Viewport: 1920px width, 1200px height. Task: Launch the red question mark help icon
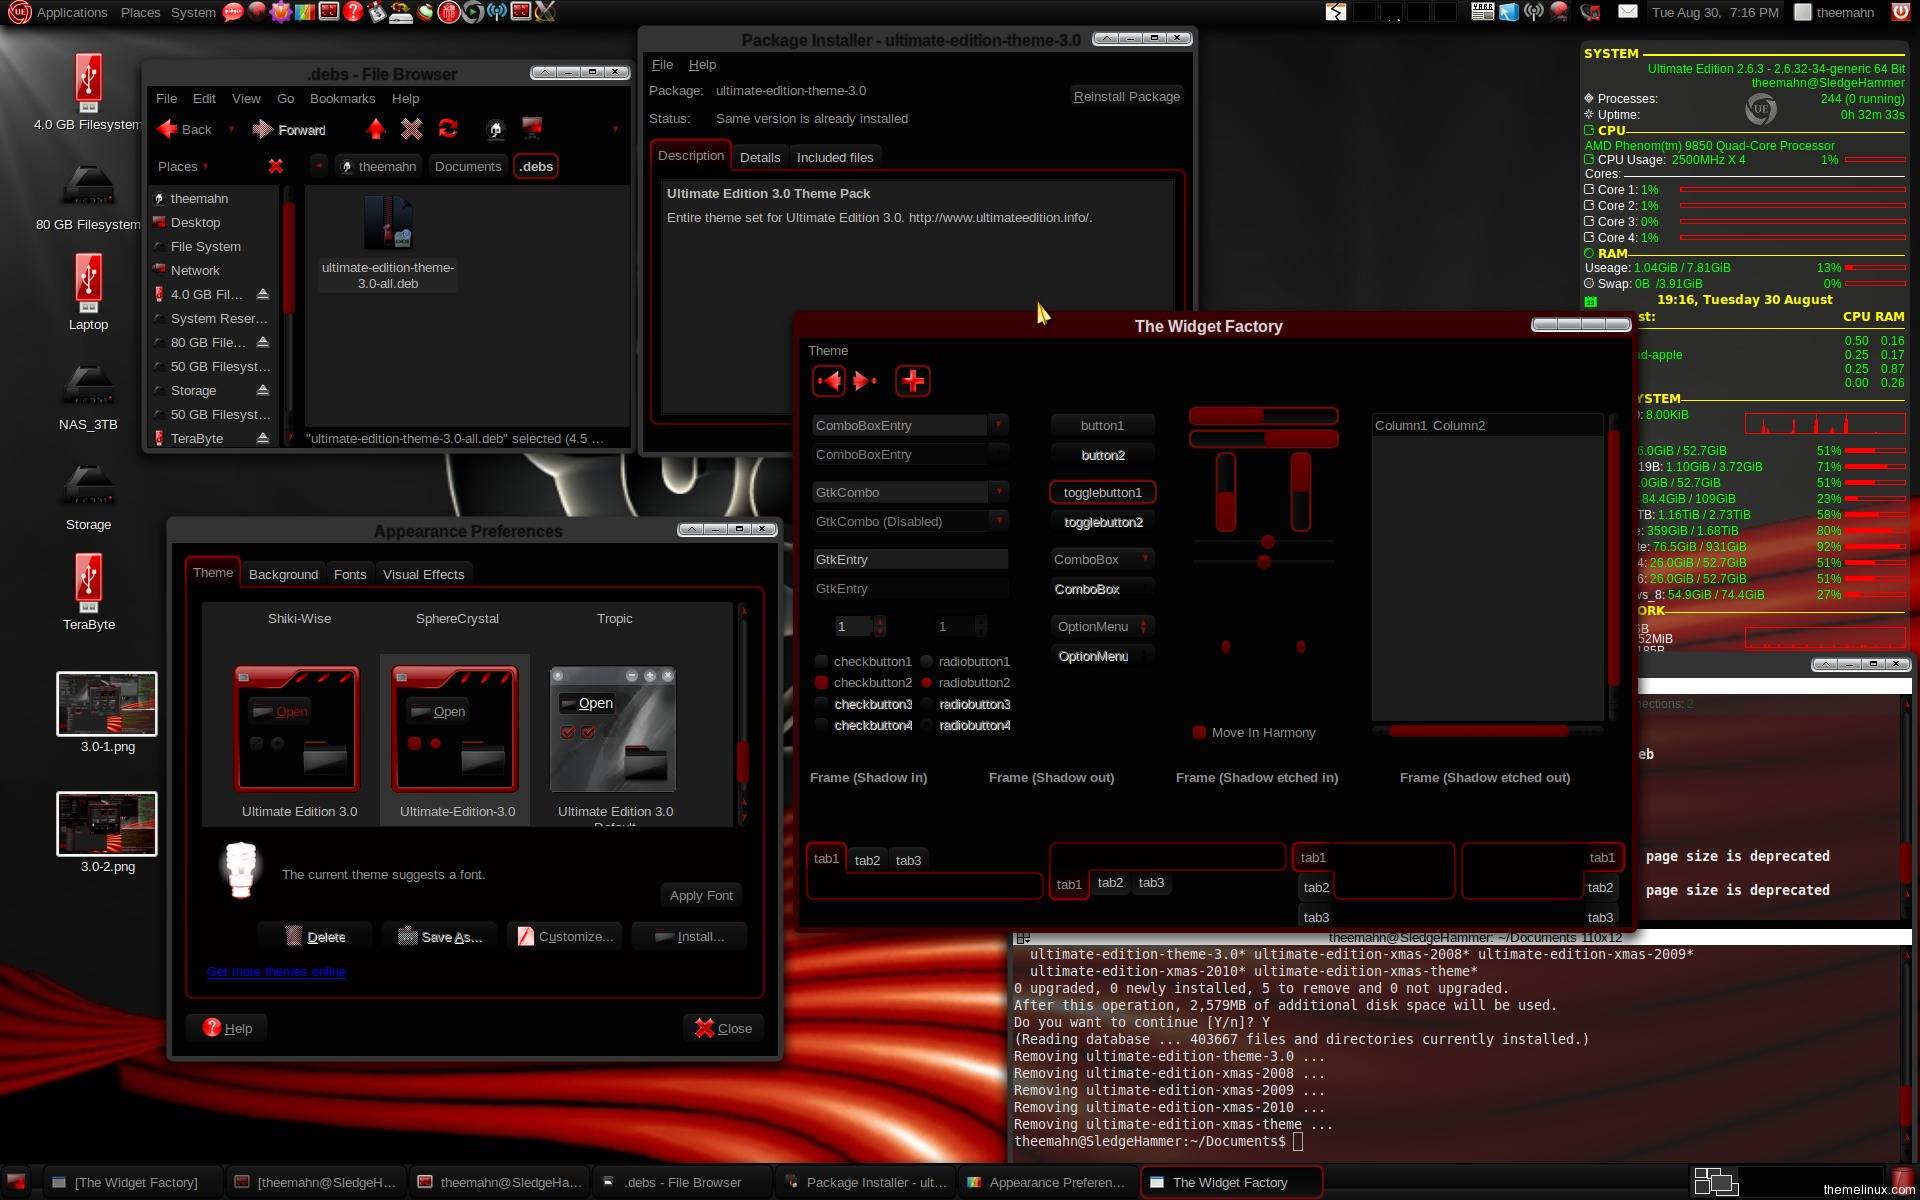tap(353, 12)
